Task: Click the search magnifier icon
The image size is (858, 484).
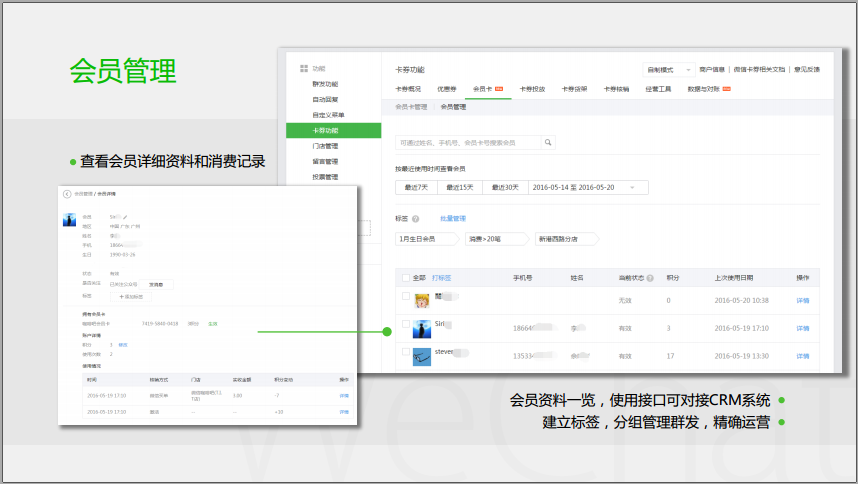Action: coord(548,143)
